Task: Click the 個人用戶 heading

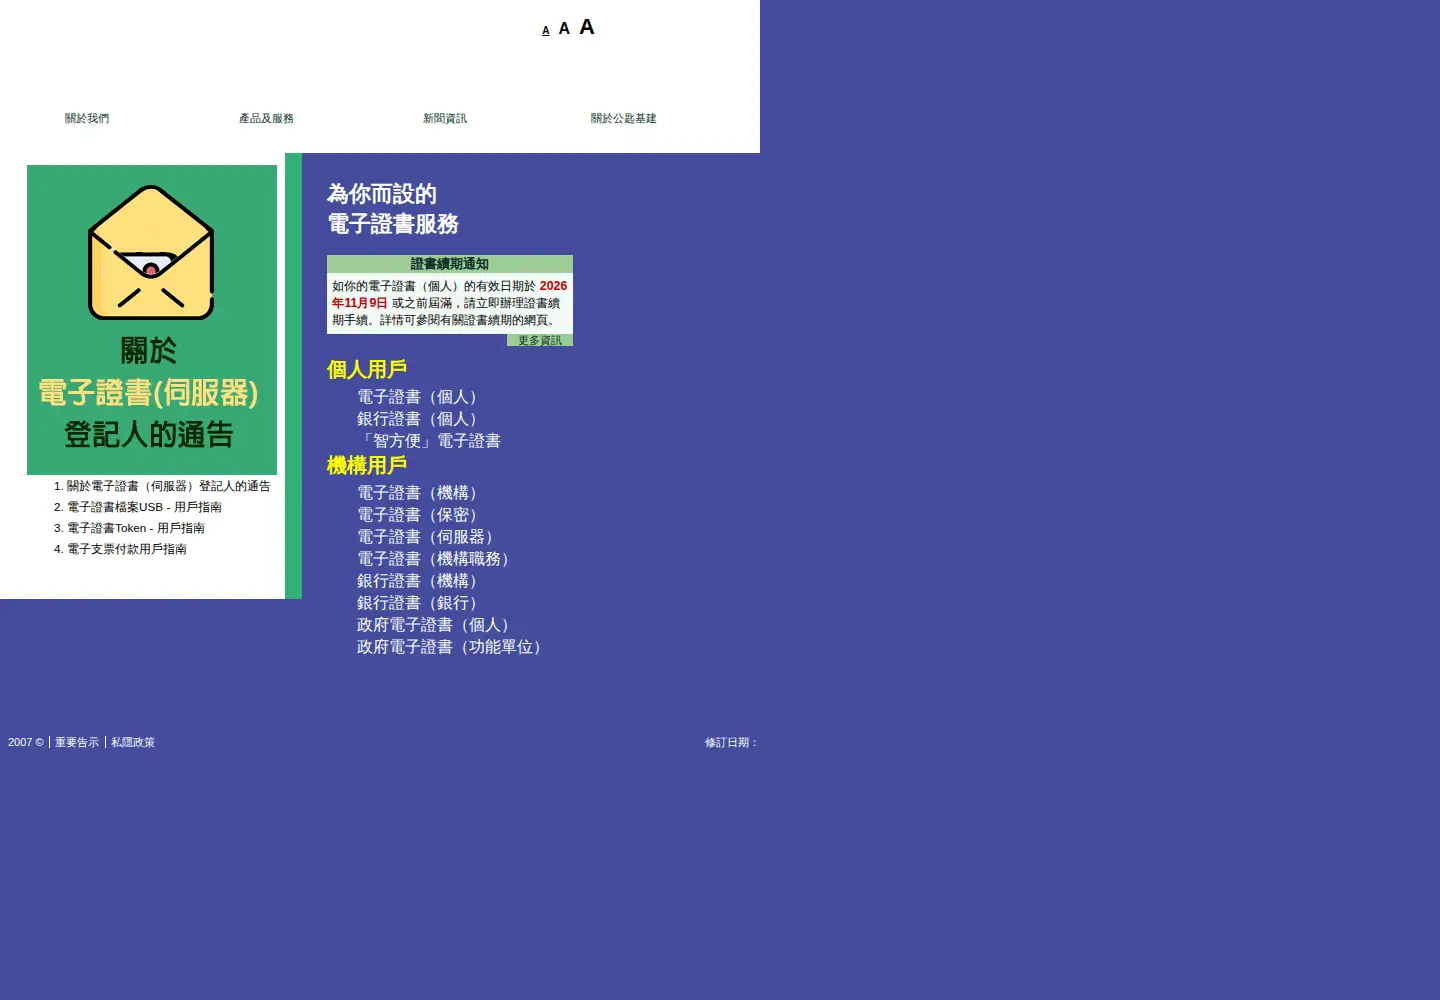Action: coord(367,370)
